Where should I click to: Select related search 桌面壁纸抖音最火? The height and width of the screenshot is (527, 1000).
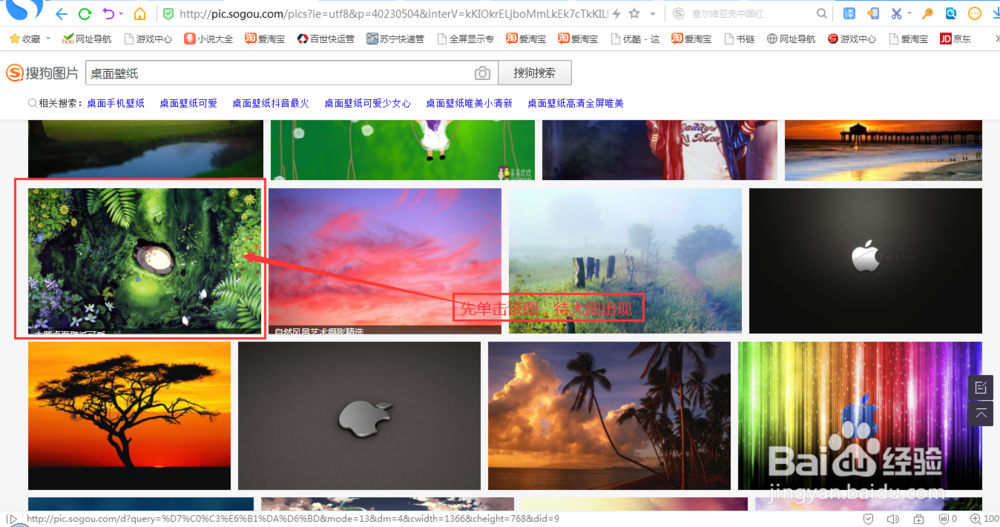[x=270, y=103]
